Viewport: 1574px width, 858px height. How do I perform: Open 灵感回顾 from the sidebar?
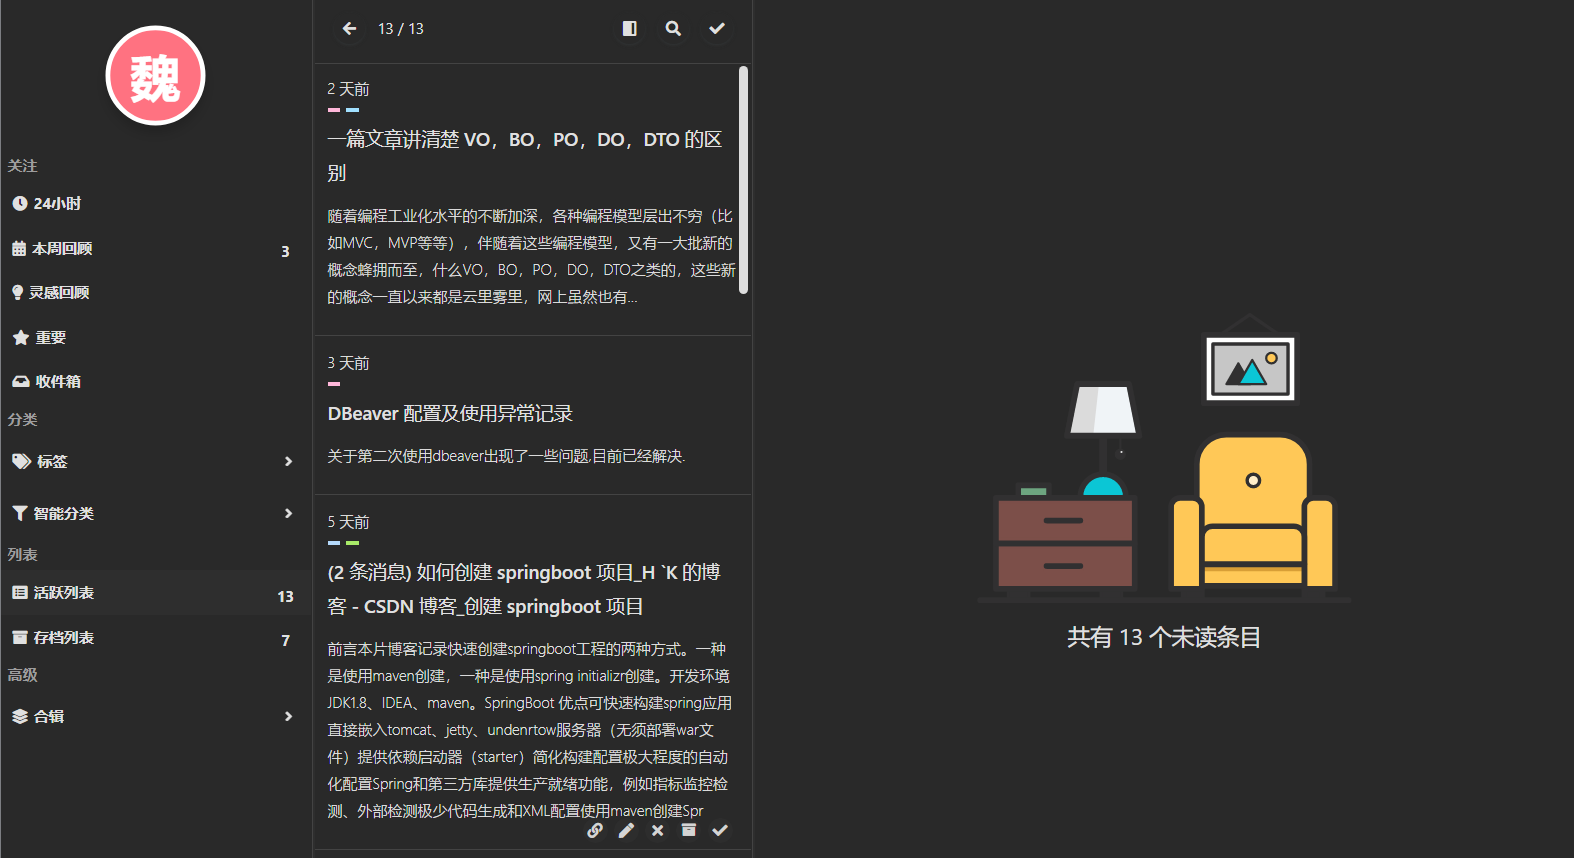[x=156, y=293]
